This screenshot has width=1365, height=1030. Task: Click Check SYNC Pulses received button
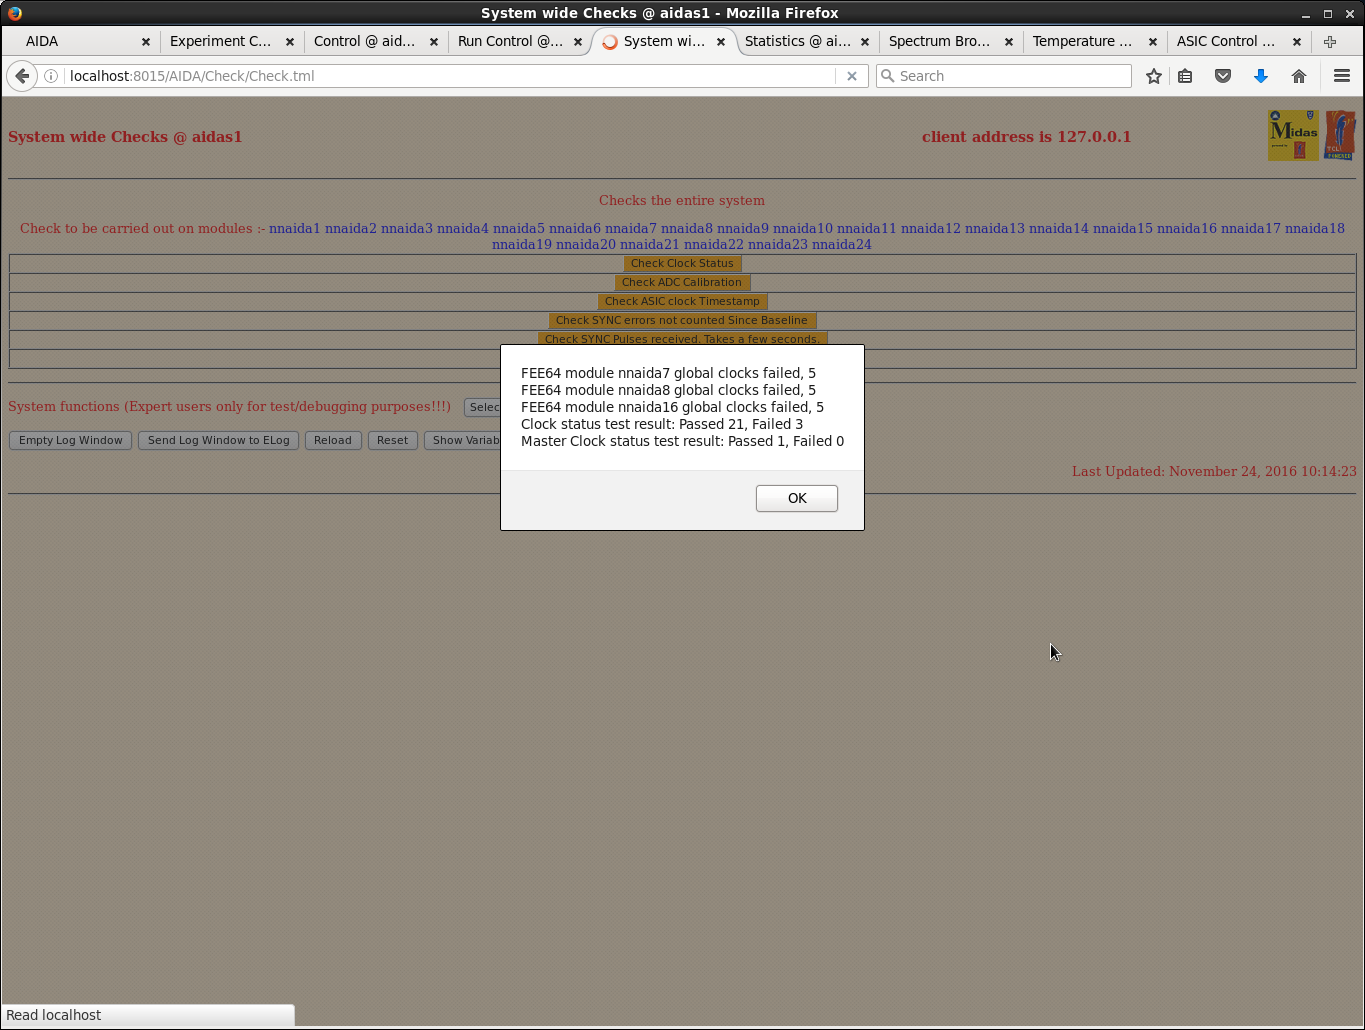[682, 338]
